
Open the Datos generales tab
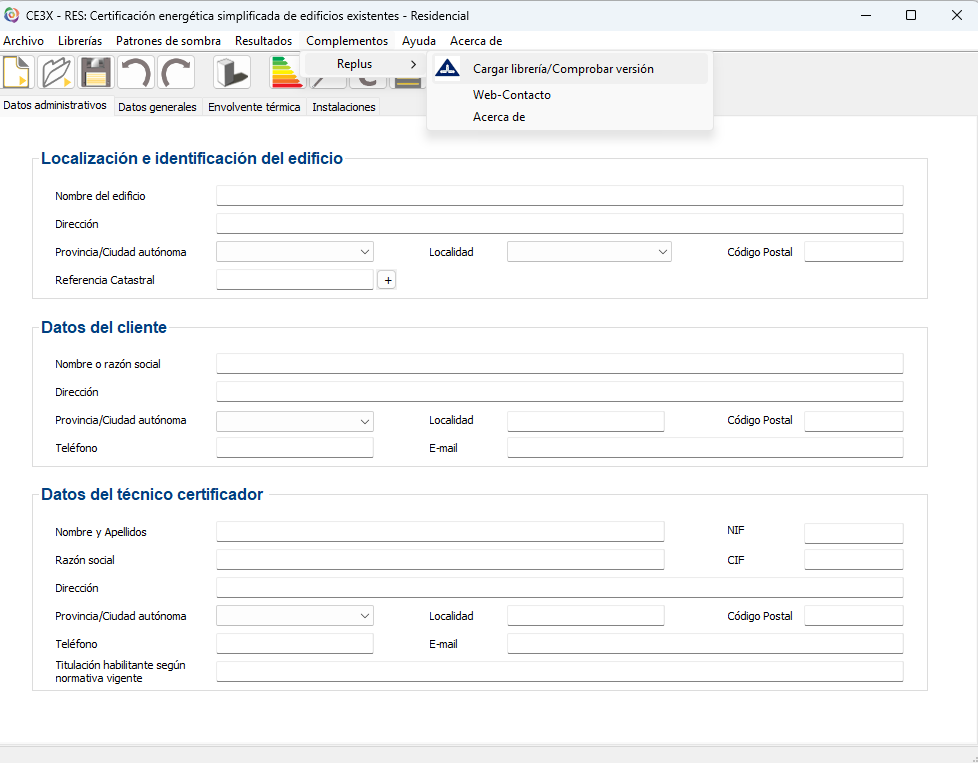point(157,107)
